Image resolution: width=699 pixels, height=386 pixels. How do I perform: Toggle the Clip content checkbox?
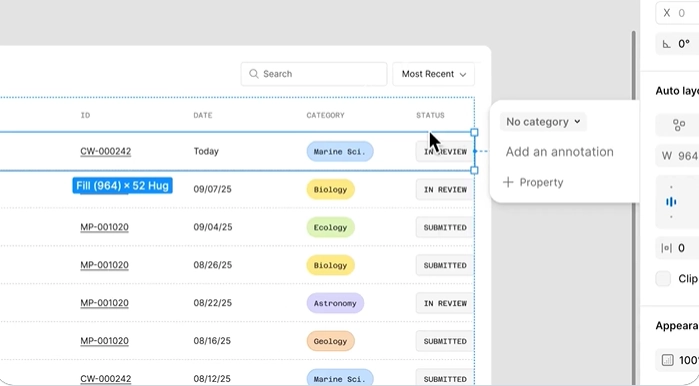(x=663, y=279)
